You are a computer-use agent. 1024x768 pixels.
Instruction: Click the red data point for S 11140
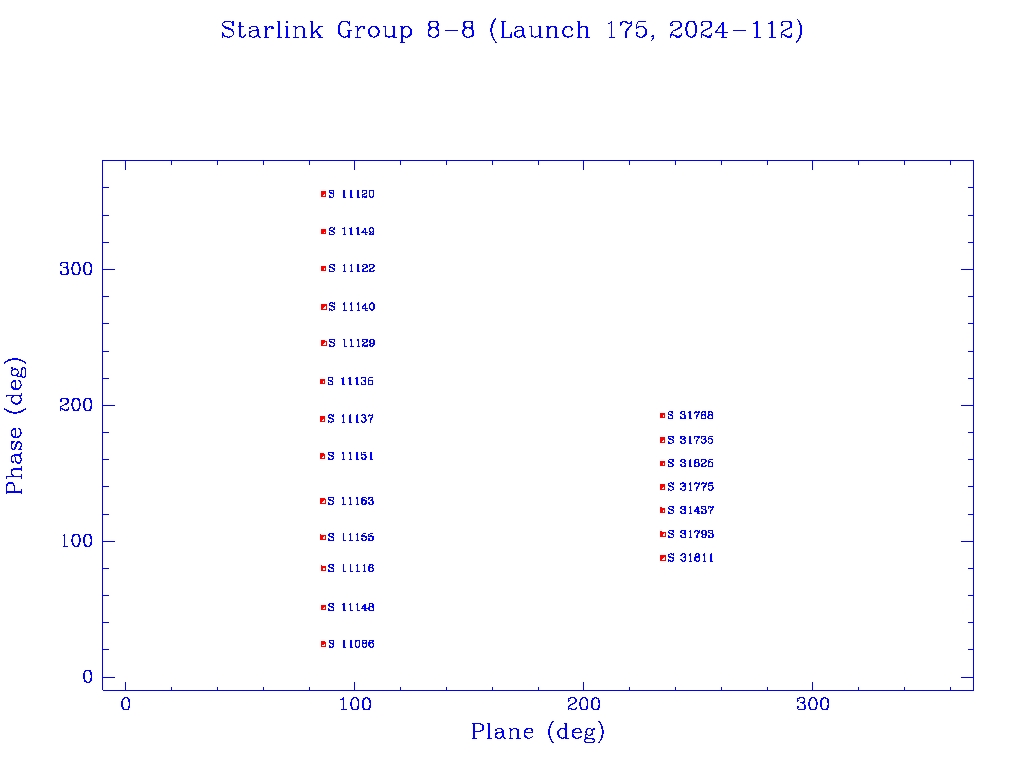click(x=323, y=307)
